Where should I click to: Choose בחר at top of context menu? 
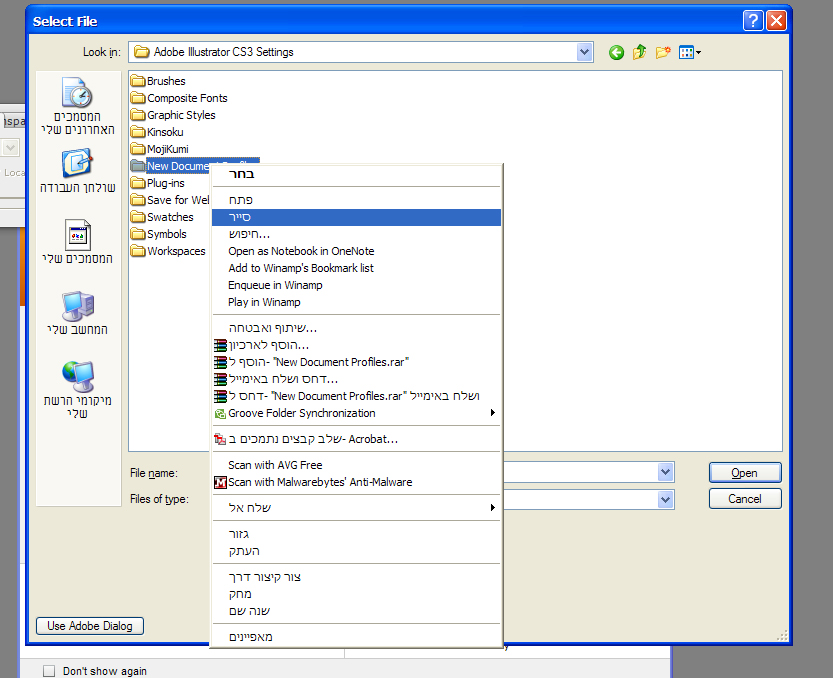tap(356, 174)
